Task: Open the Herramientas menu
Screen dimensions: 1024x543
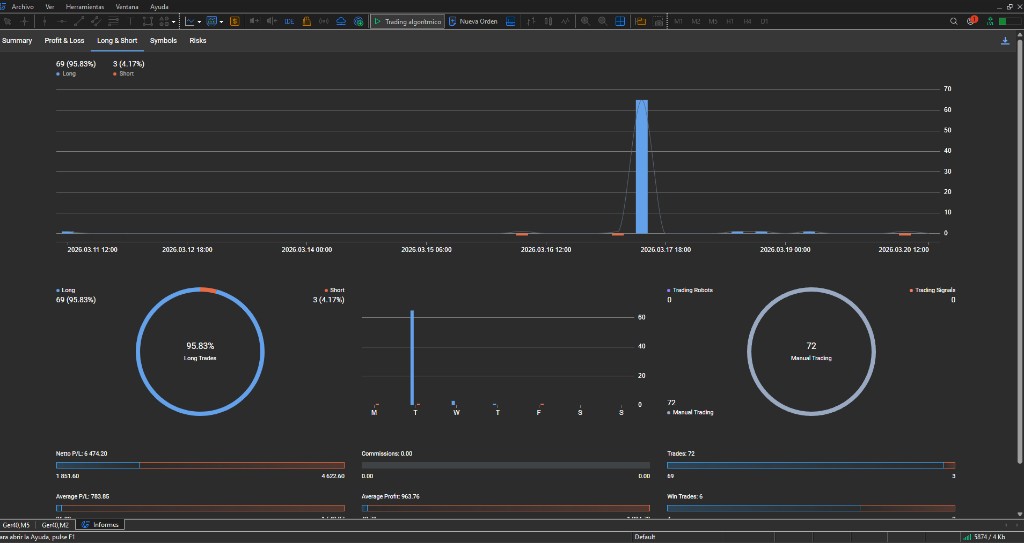Action: point(85,6)
